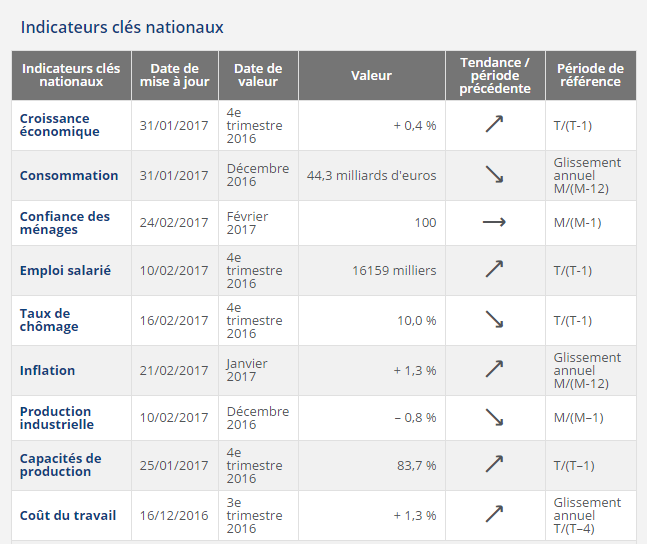Screen dimensions: 647x544
Task: Open the Coût du travail link
Action: click(x=68, y=515)
